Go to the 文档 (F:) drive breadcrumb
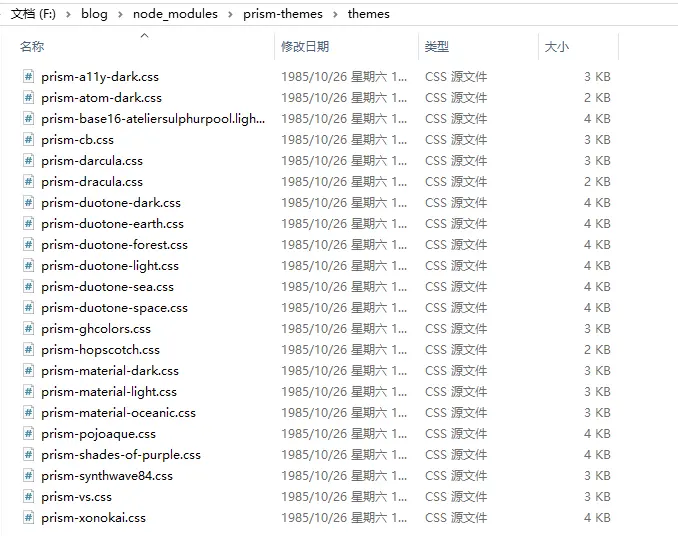This screenshot has height=536, width=678. [33, 14]
